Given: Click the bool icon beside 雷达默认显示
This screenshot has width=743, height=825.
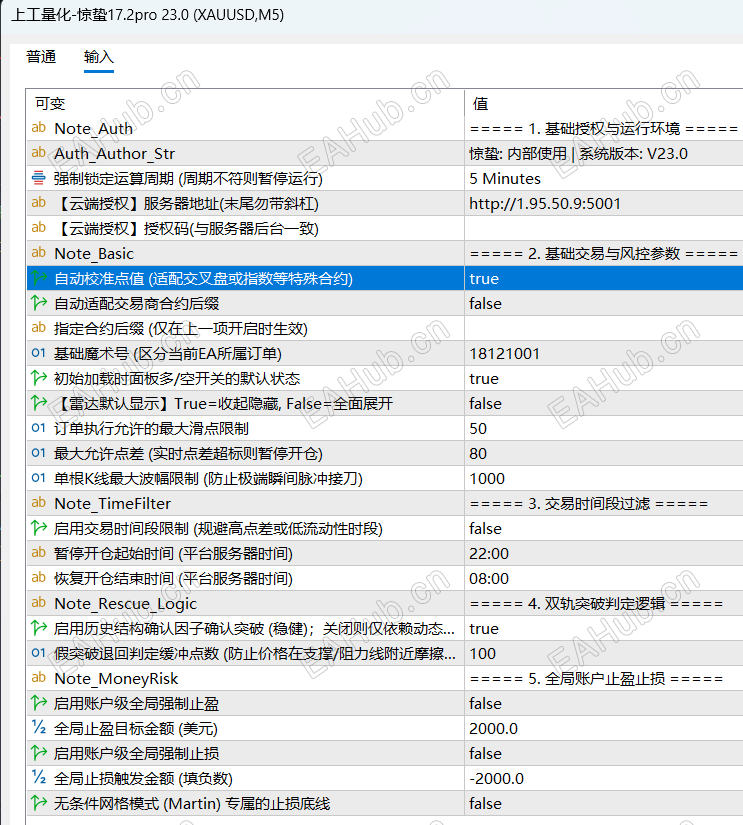Looking at the screenshot, I should (x=38, y=403).
